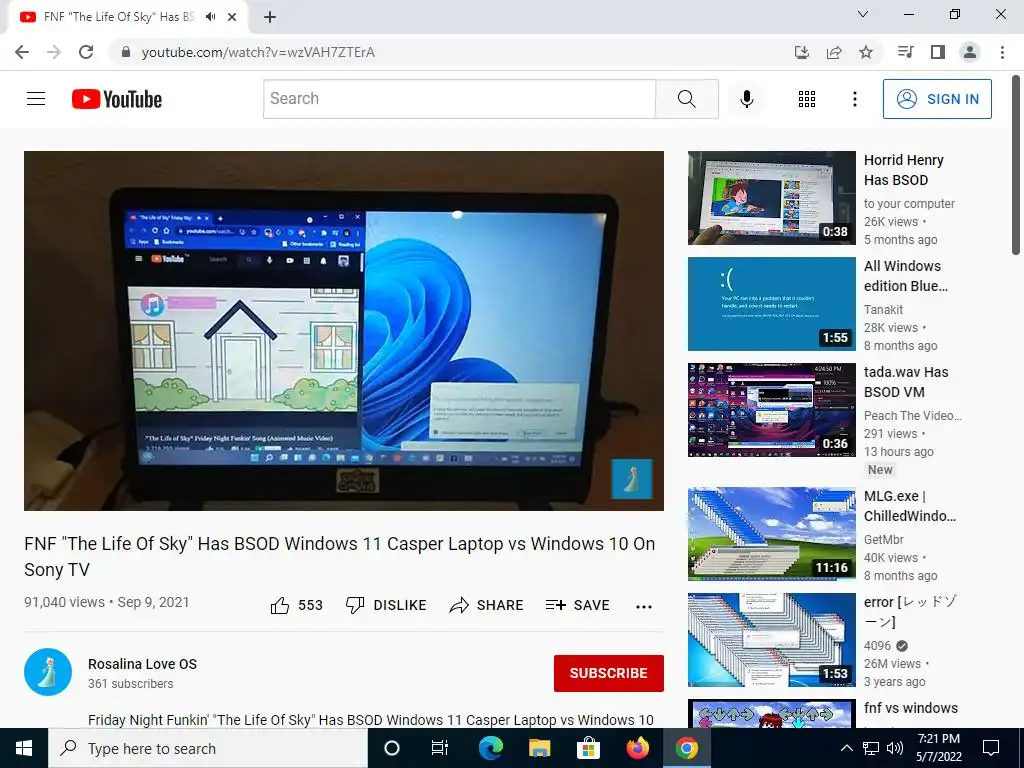Click channel watermark in video corner
Viewport: 1024px width, 768px height.
pyautogui.click(x=632, y=479)
